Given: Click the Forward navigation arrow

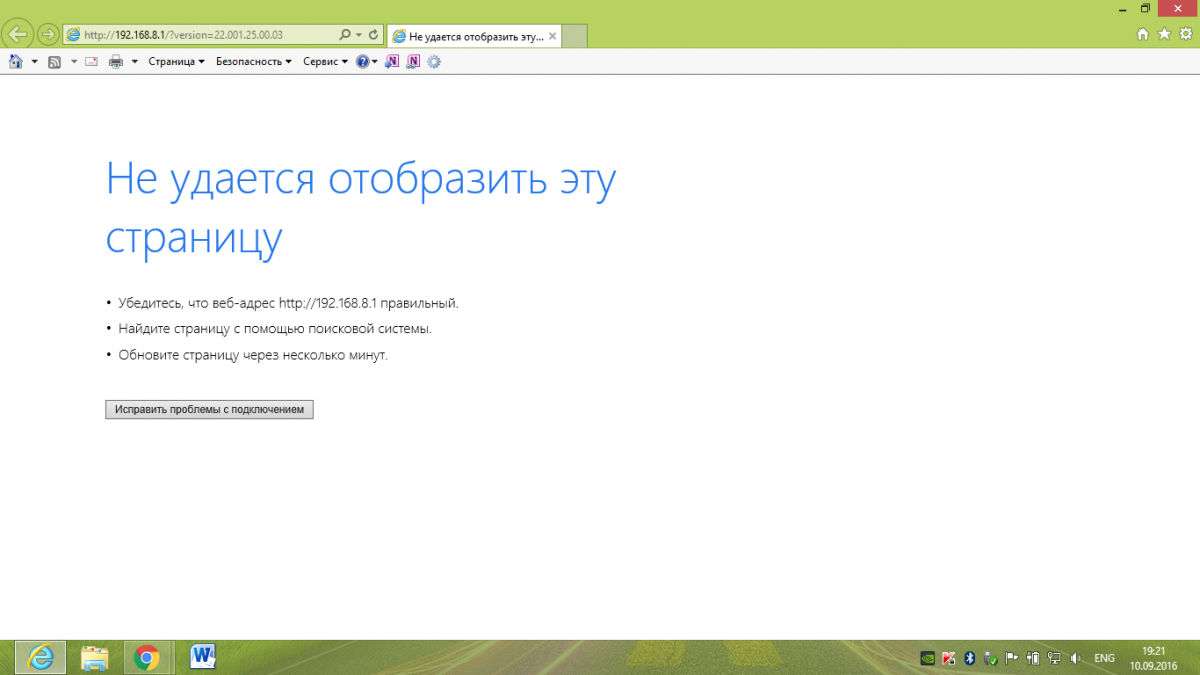Looking at the screenshot, I should pos(47,34).
